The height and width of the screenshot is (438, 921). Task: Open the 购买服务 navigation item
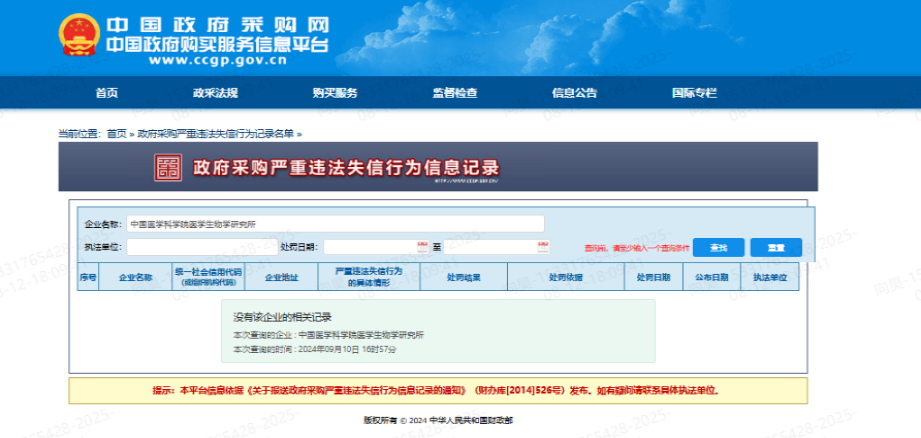point(335,93)
